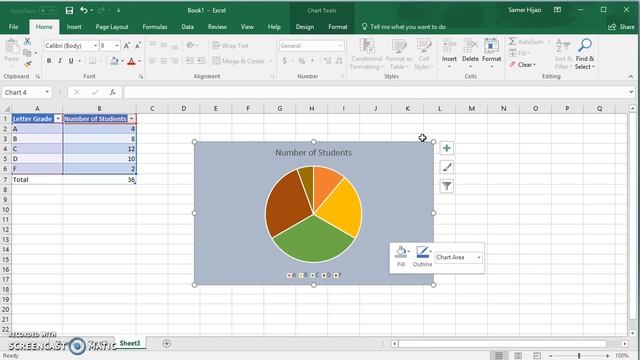Viewport: 640px width, 360px height.
Task: Open the View tab
Action: coord(247,27)
